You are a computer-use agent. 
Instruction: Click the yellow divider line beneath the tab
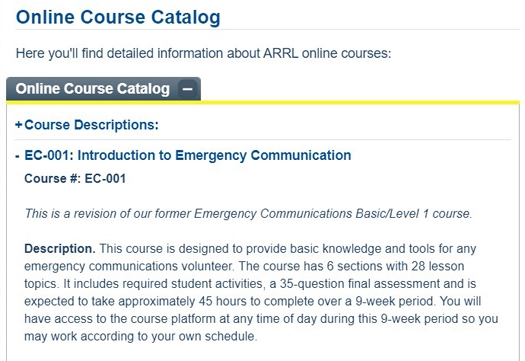pos(263,102)
